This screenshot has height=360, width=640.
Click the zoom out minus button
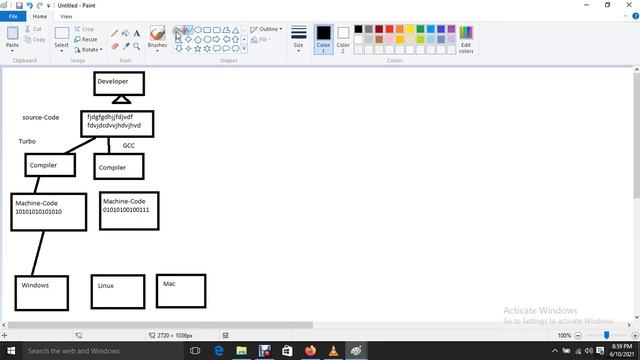pyautogui.click(x=578, y=336)
